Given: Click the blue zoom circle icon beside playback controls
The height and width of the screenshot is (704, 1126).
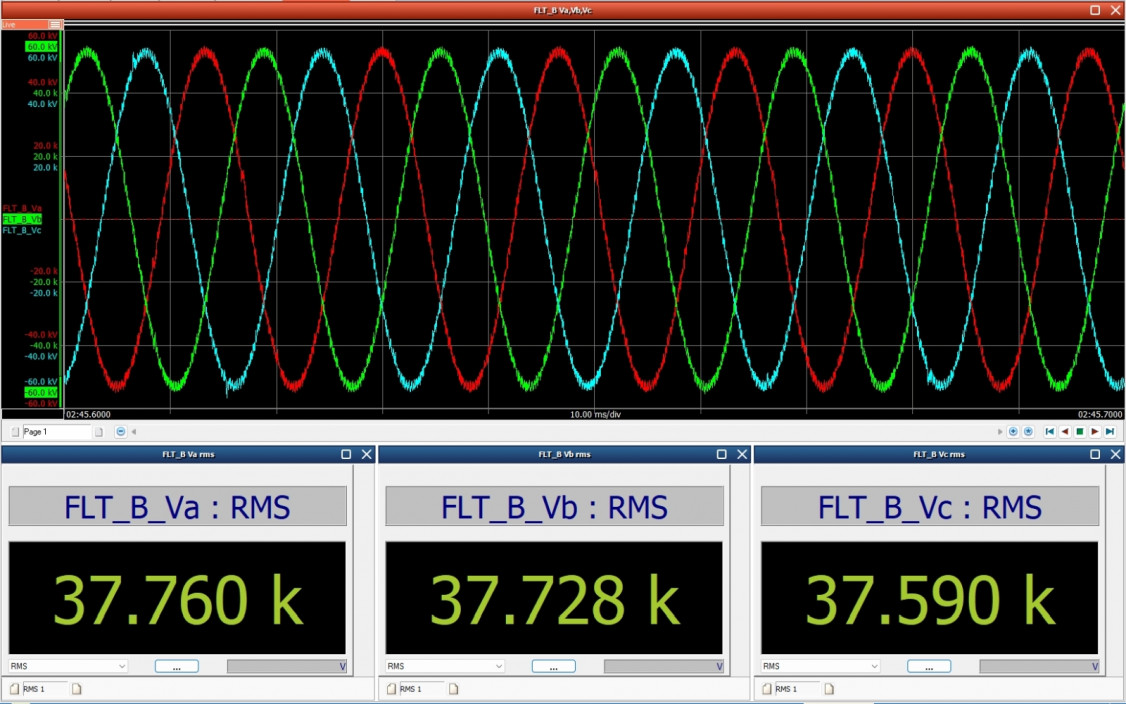Looking at the screenshot, I should 1014,431.
